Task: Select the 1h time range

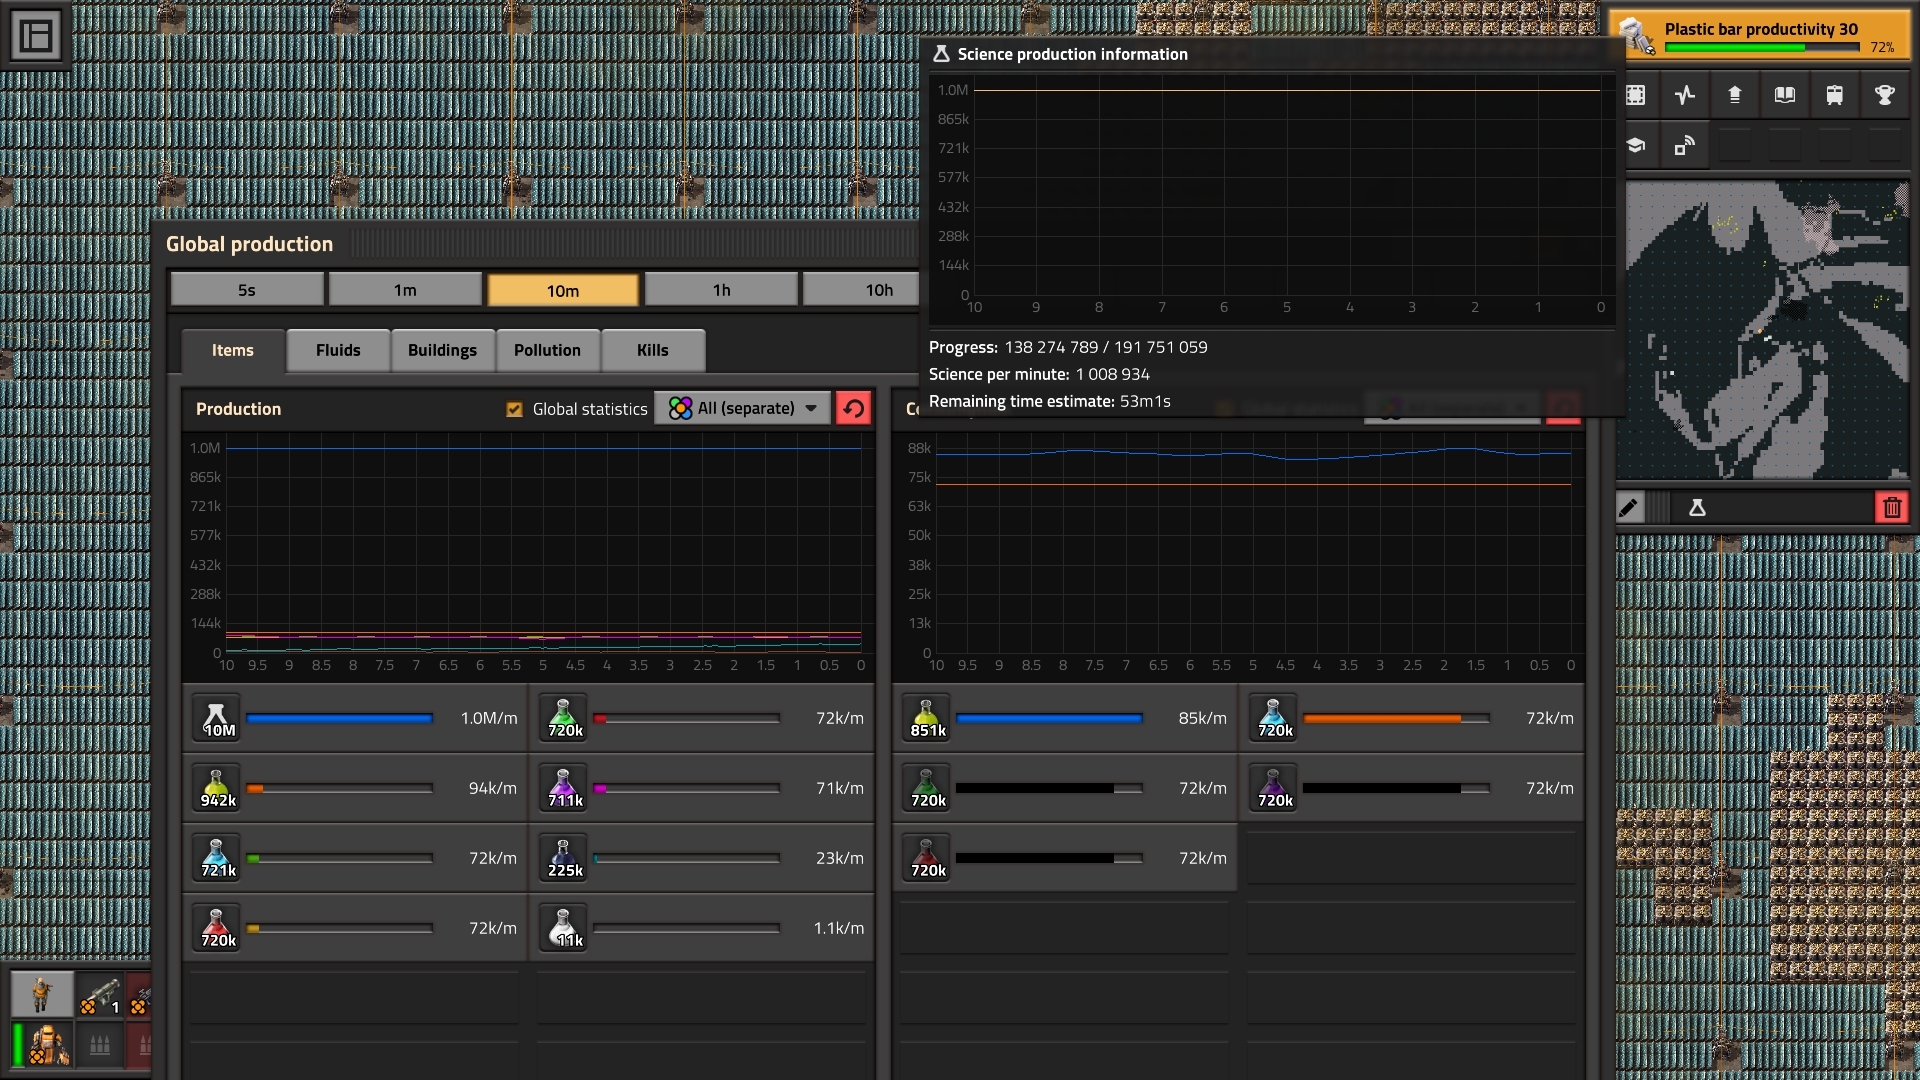Action: coord(721,290)
